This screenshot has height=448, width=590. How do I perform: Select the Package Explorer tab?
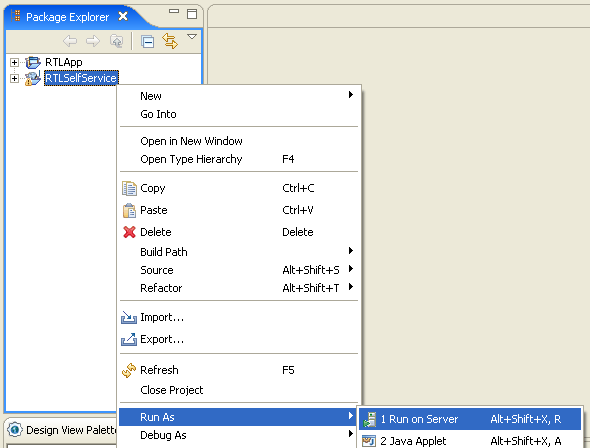coord(67,17)
